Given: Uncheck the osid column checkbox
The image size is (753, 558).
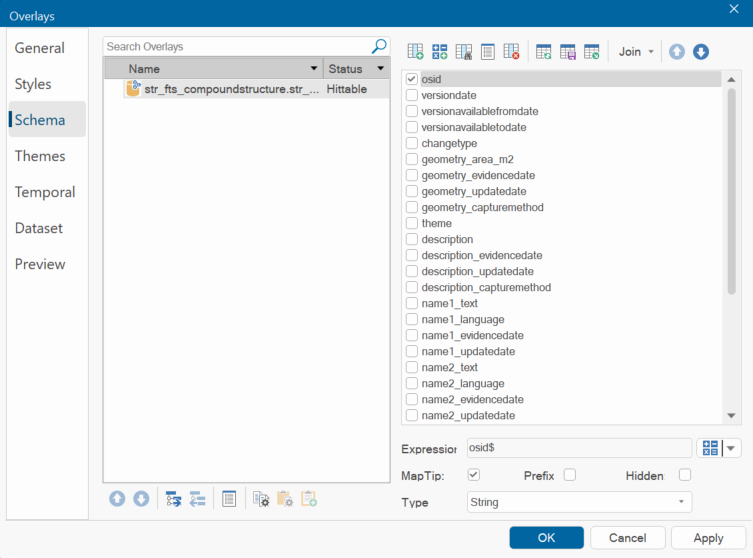Looking at the screenshot, I should point(412,79).
